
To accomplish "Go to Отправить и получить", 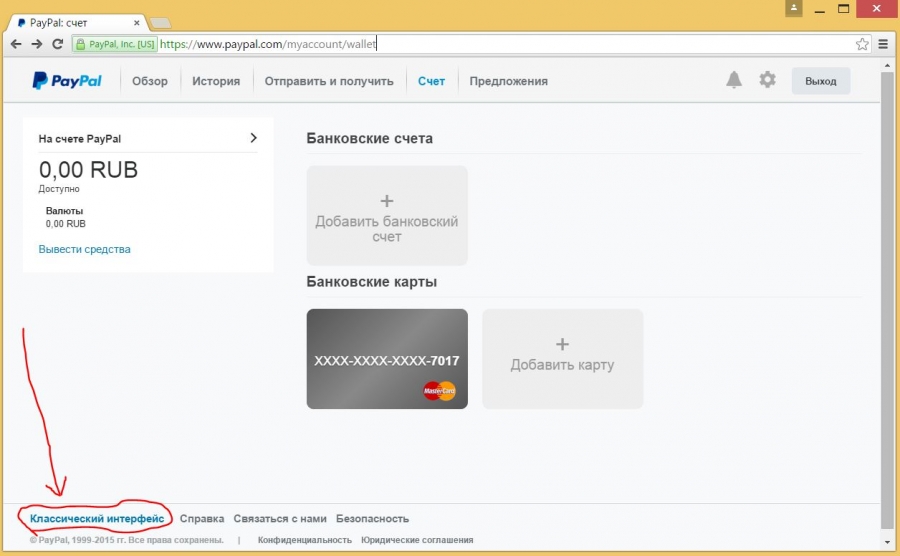I will (x=329, y=81).
